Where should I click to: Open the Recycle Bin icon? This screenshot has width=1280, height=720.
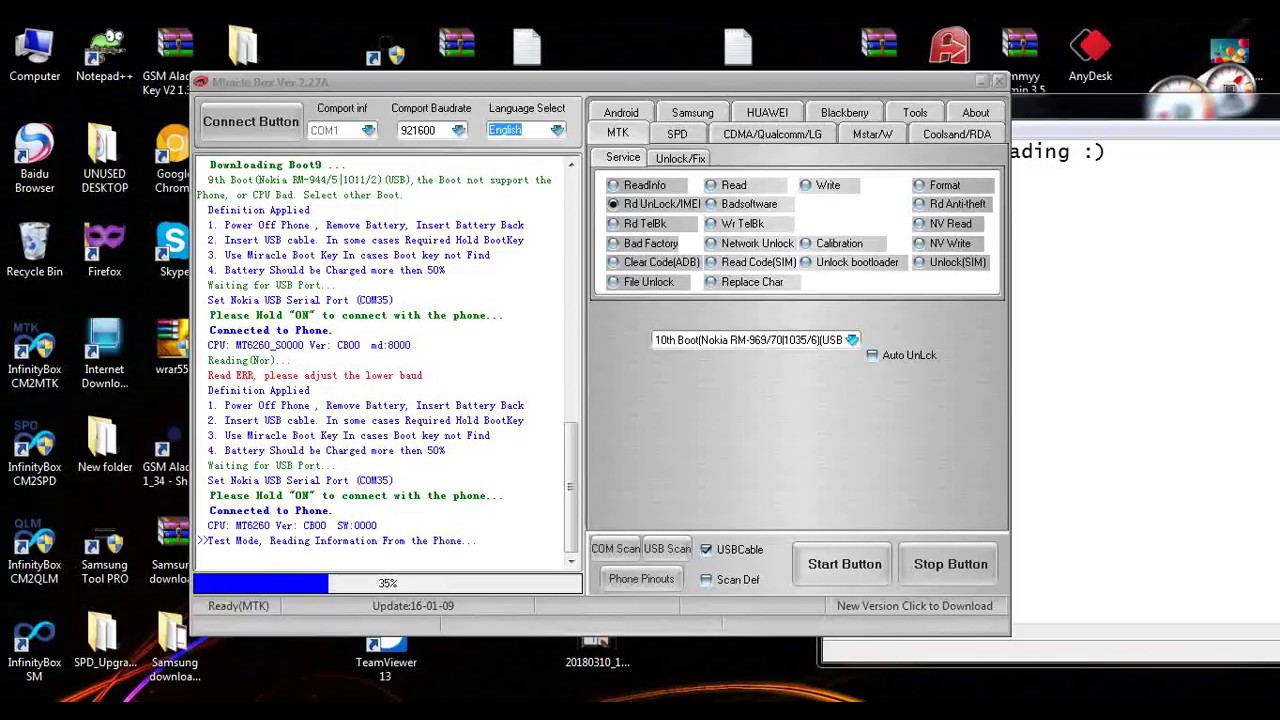click(x=35, y=250)
